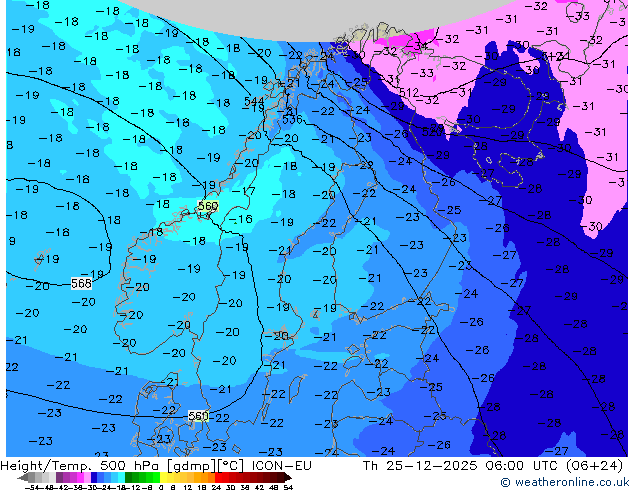Image resolution: width=634 pixels, height=490 pixels.
Task: Click the red-maroon section of the color scale
Action: (x=249, y=478)
